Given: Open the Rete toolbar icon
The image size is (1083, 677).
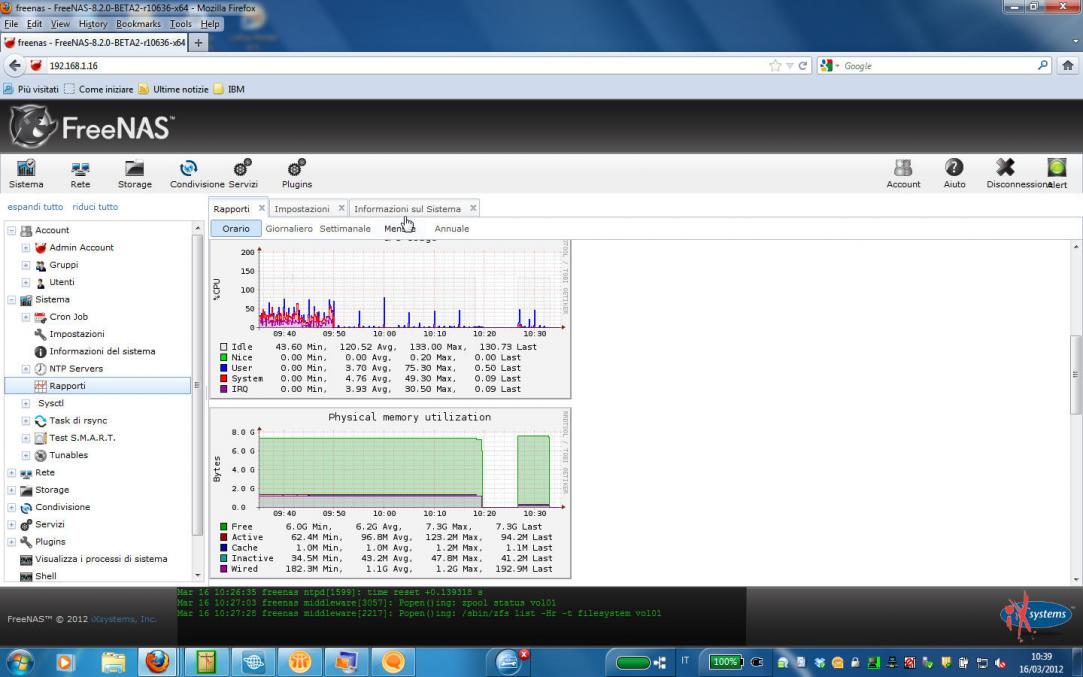Looking at the screenshot, I should point(80,173).
